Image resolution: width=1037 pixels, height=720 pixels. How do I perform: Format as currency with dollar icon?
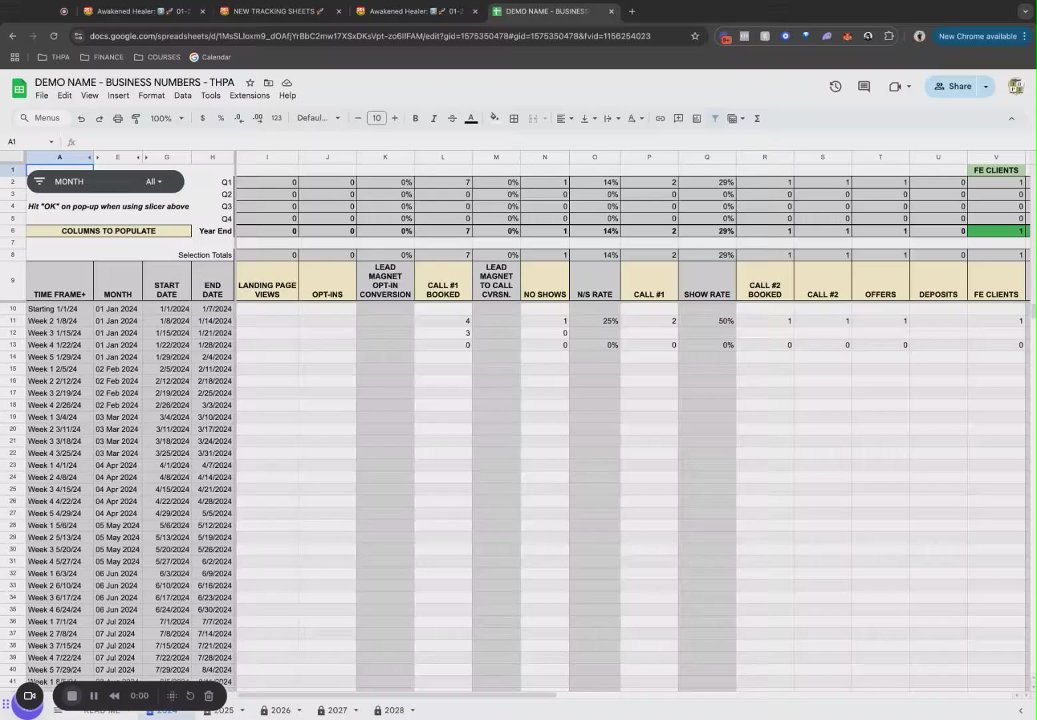coord(202,118)
